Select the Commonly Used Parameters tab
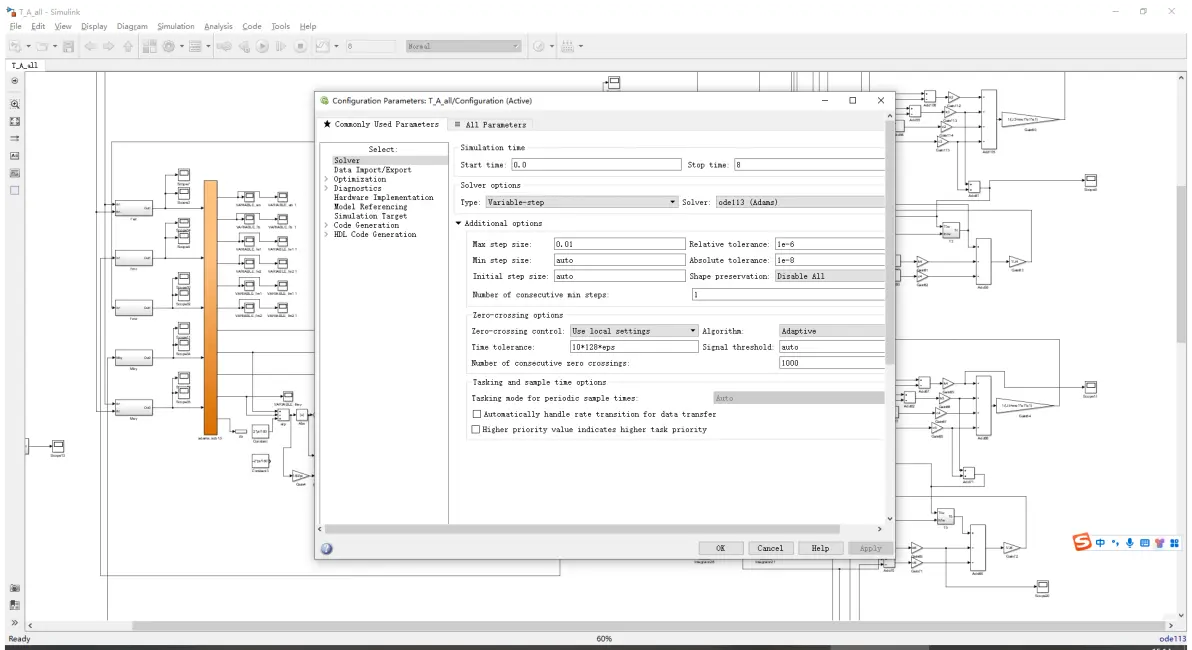This screenshot has height=650, width=1192. 382,124
